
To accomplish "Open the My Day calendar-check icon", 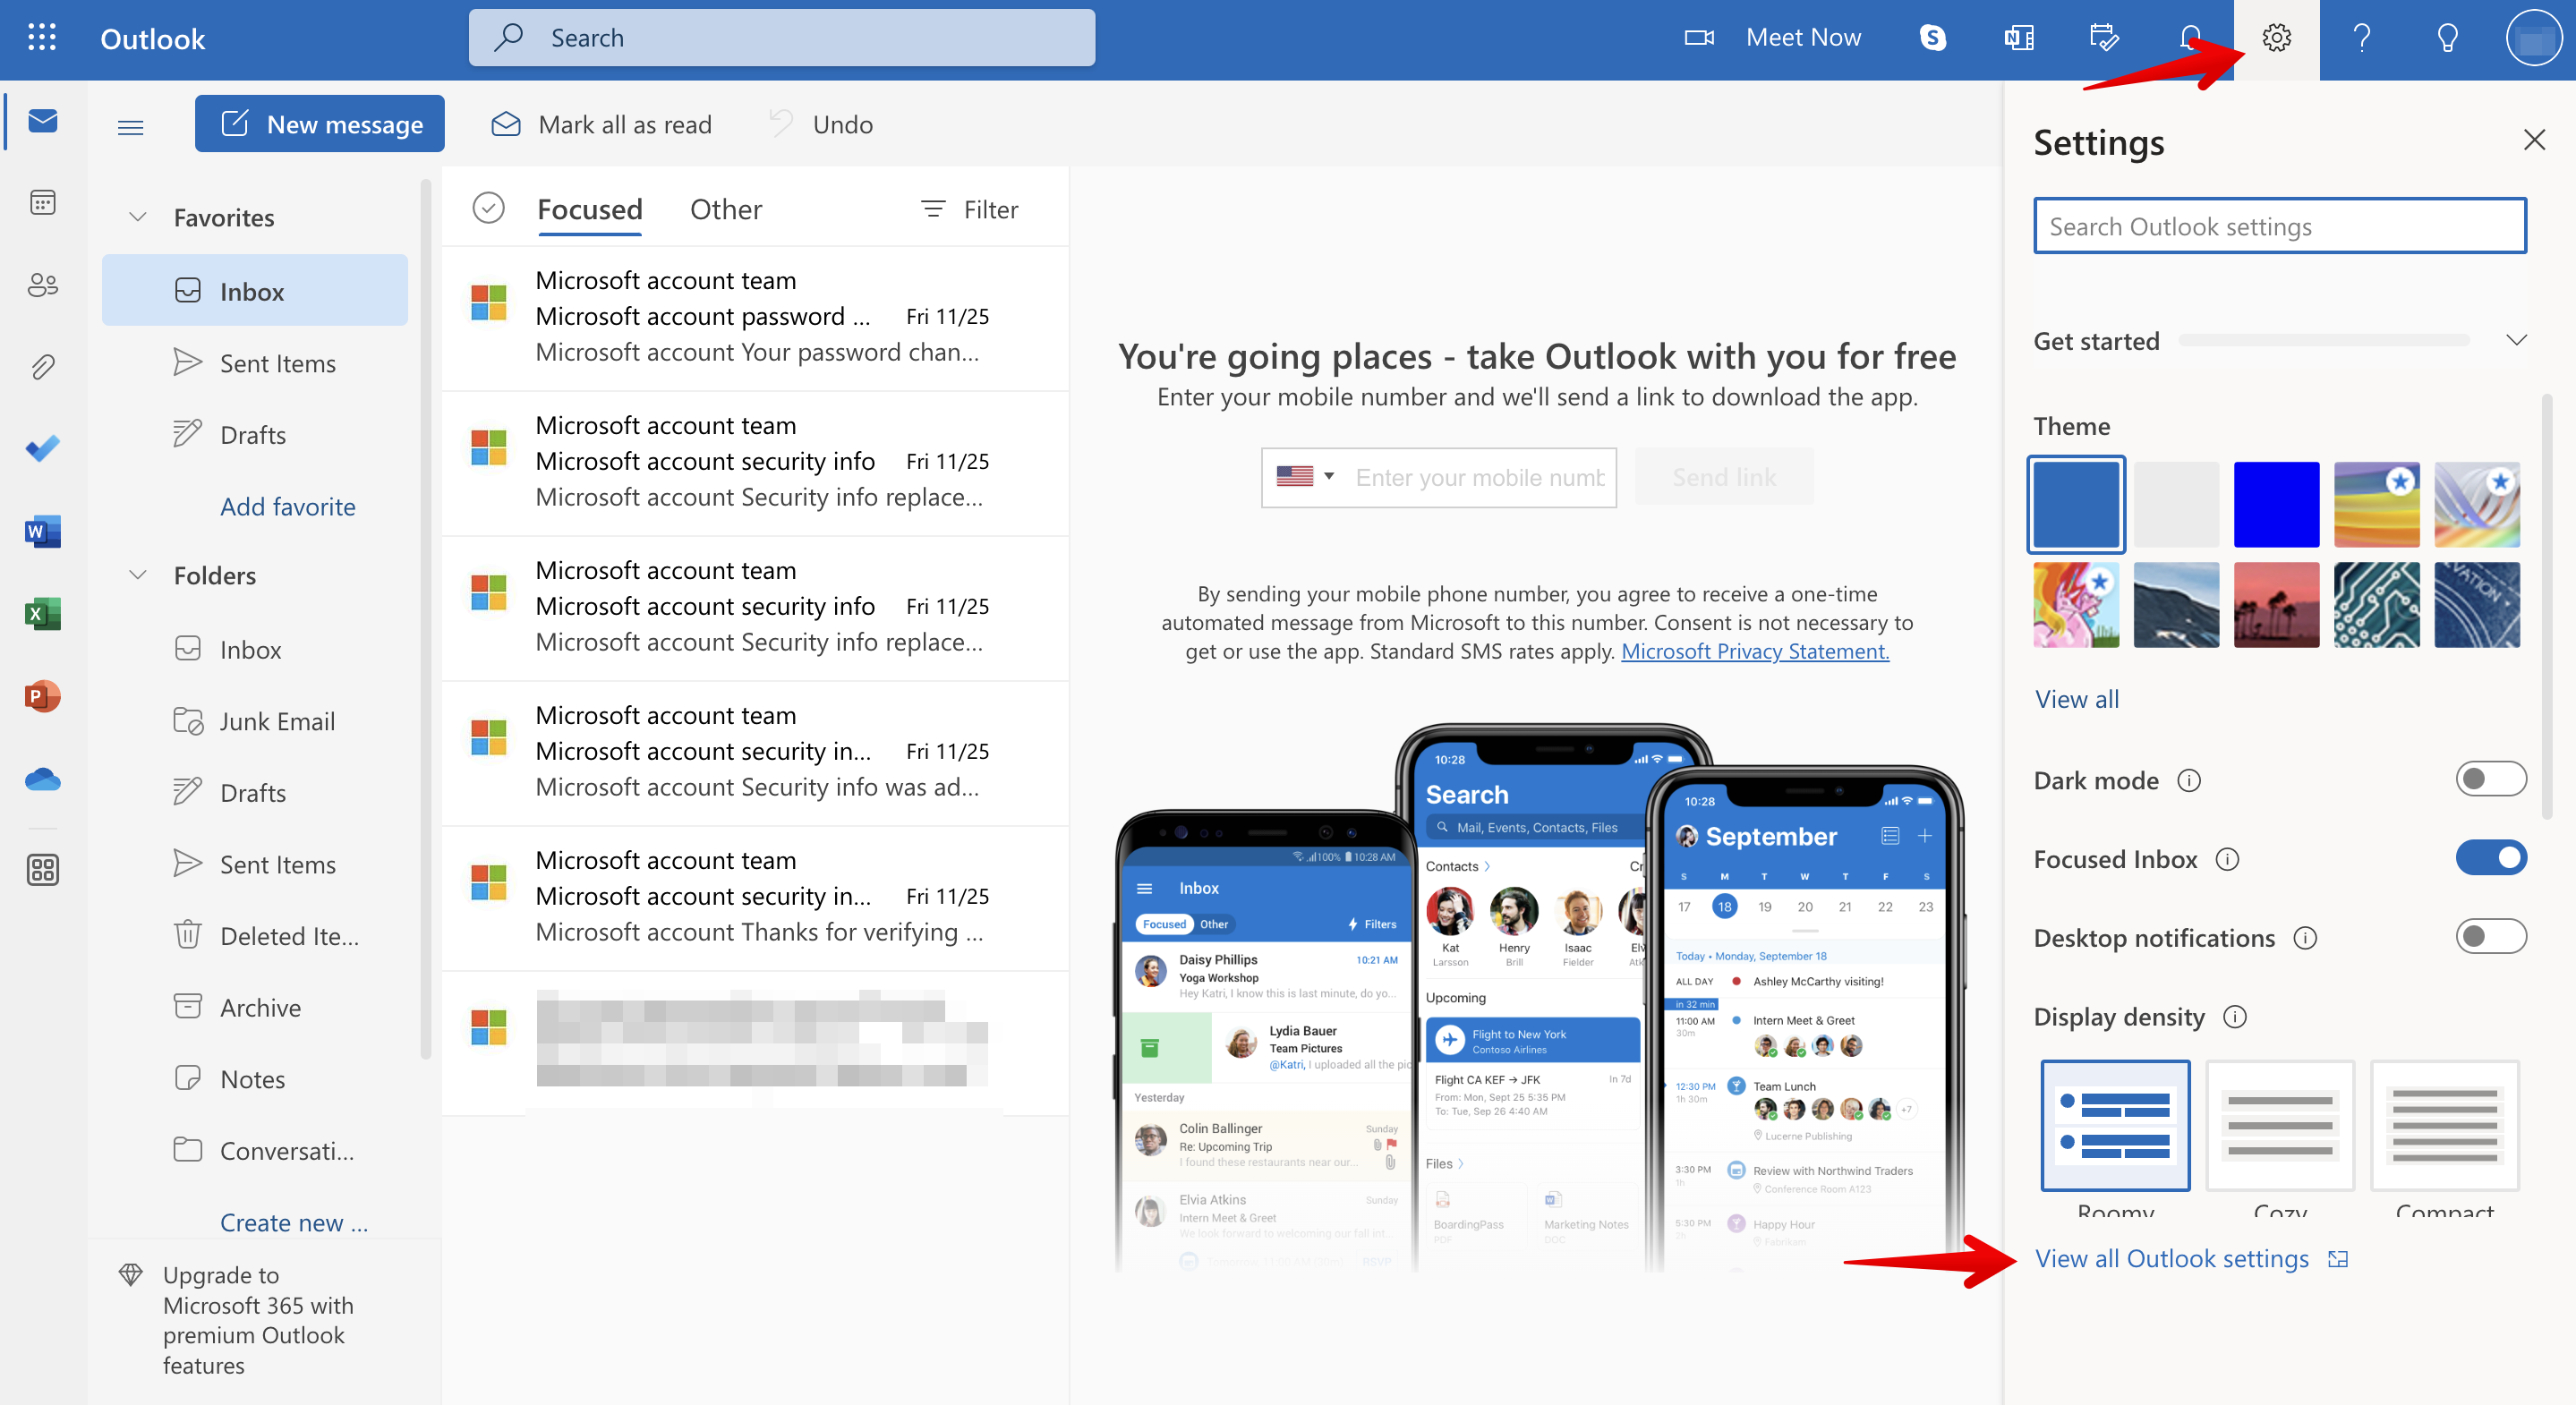I will 2104,38.
